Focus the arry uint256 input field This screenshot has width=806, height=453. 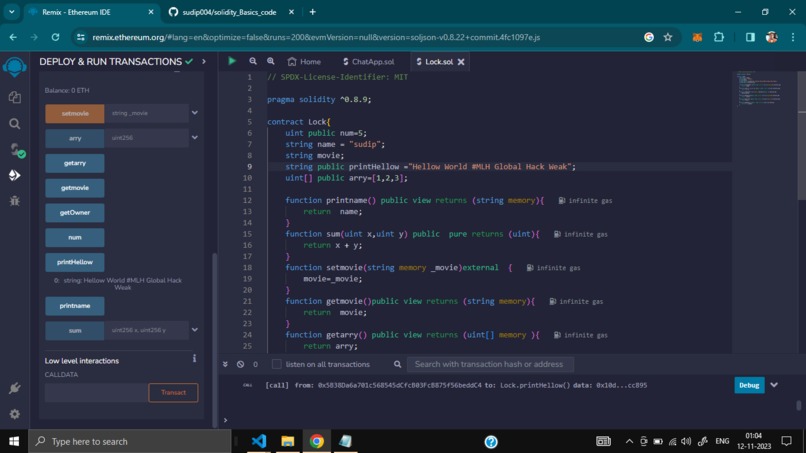(x=147, y=138)
